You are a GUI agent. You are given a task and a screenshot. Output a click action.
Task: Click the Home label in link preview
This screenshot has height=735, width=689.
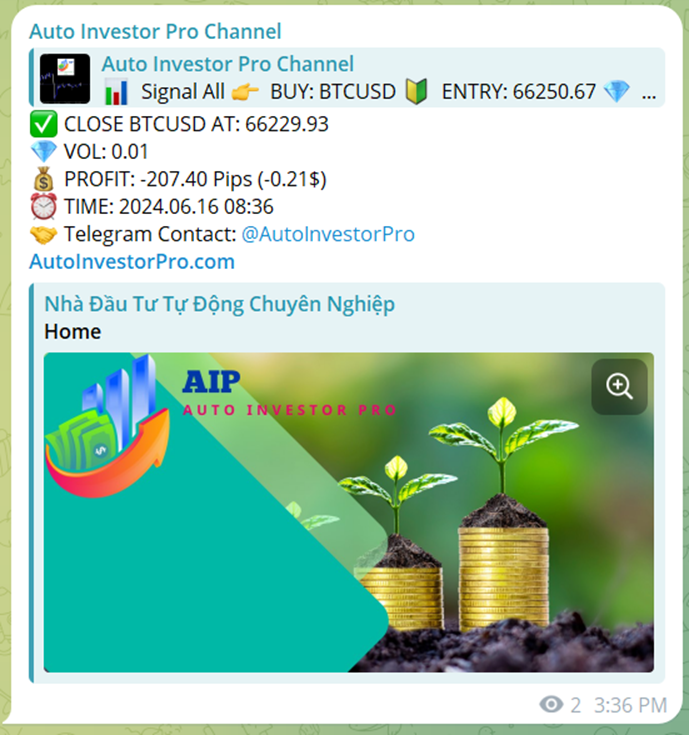click(x=73, y=331)
